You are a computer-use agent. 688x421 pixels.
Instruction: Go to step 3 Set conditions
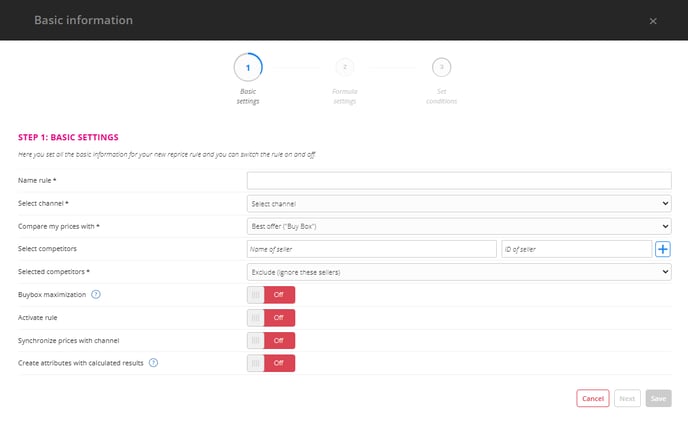441,67
